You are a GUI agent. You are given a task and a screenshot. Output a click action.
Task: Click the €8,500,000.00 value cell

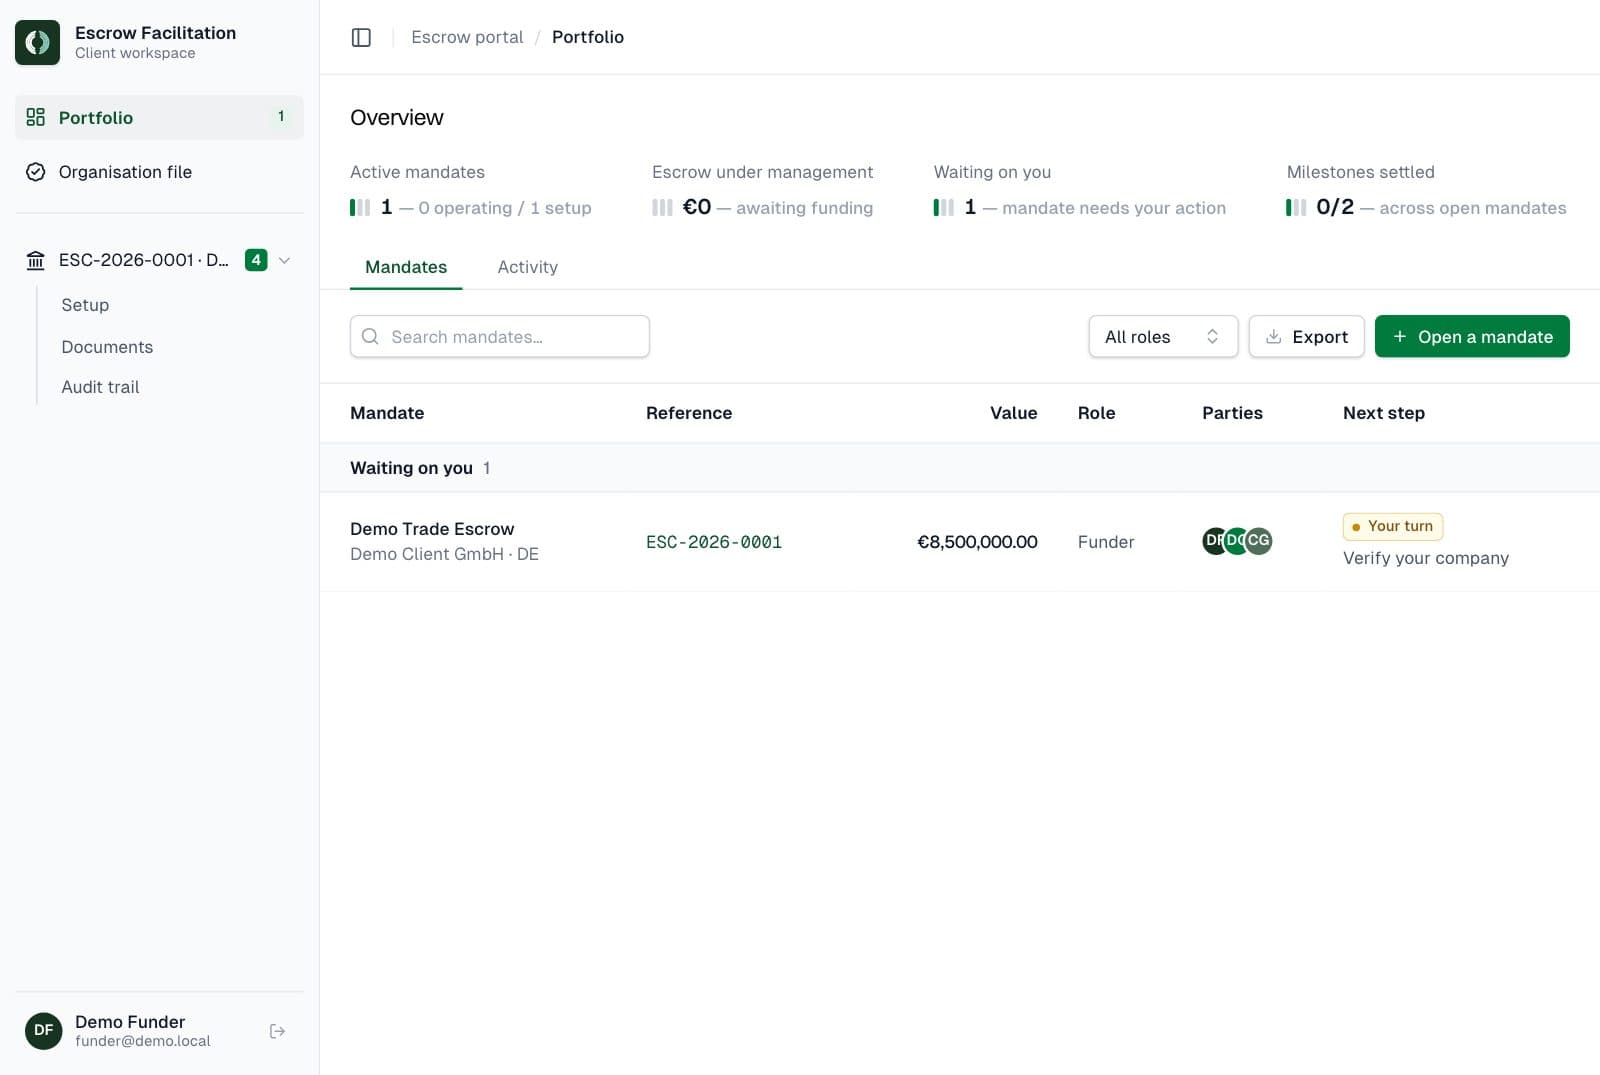tap(977, 541)
